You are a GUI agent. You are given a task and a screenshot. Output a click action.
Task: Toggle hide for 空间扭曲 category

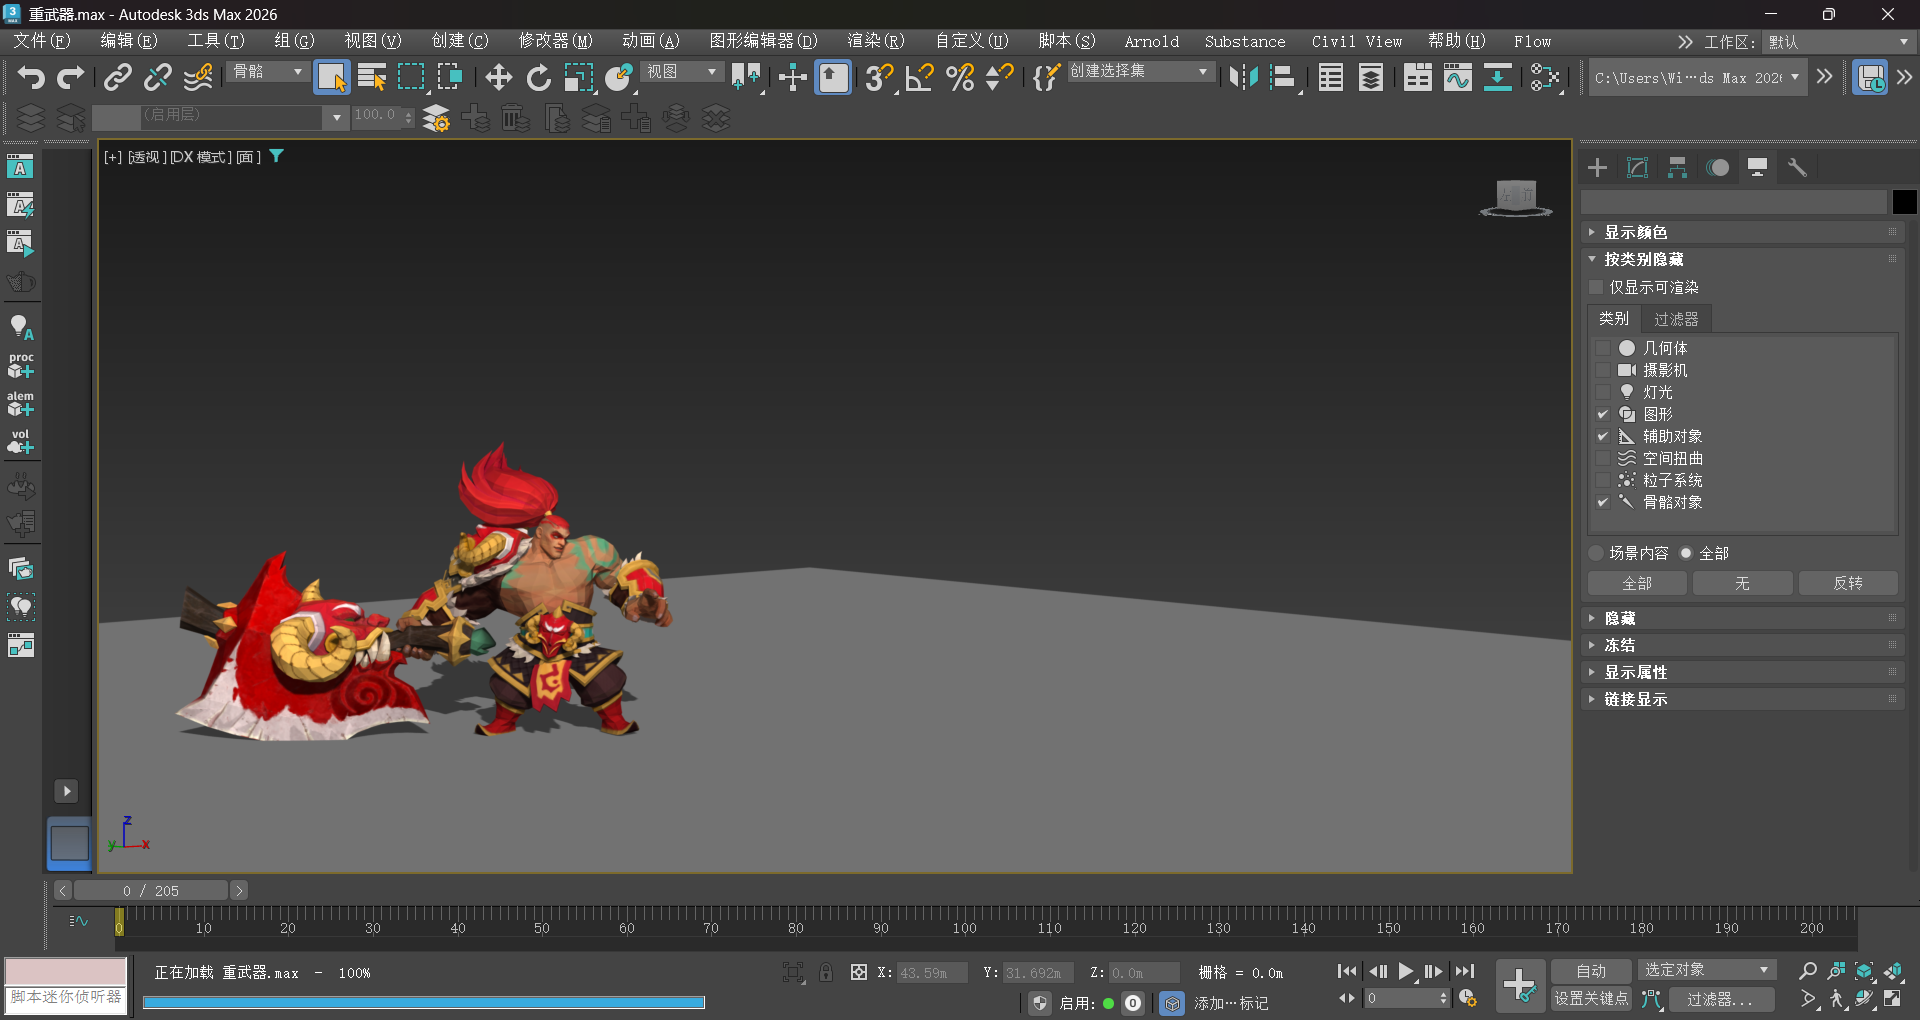[1603, 458]
